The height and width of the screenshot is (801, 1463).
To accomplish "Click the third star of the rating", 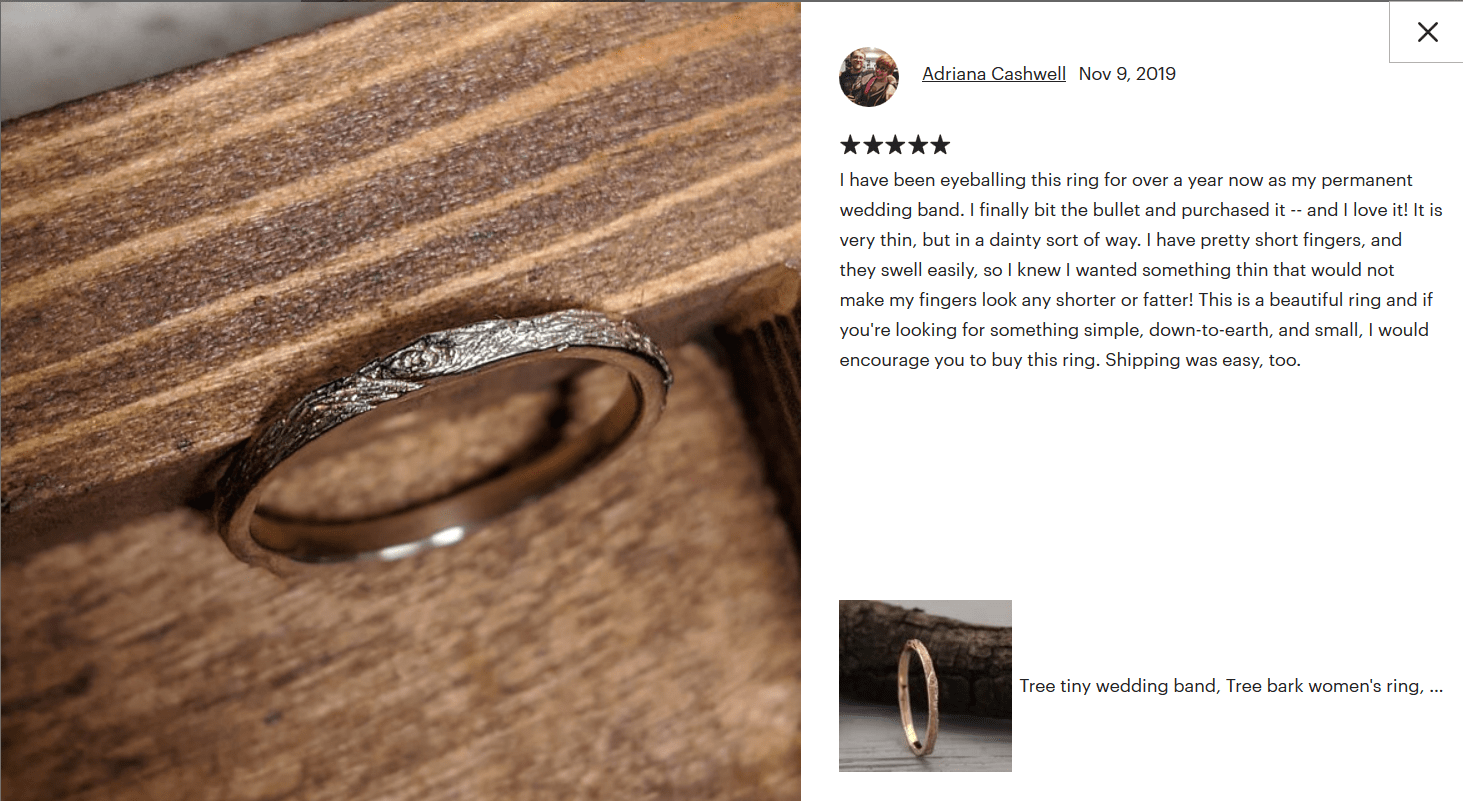I will [895, 145].
